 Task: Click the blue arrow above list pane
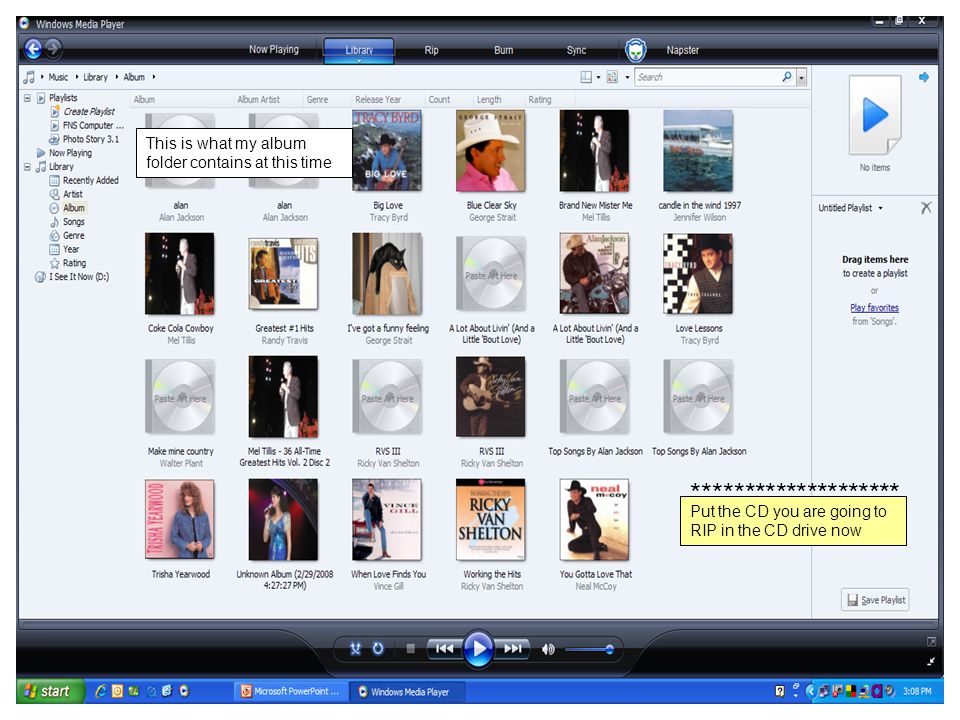coord(924,77)
